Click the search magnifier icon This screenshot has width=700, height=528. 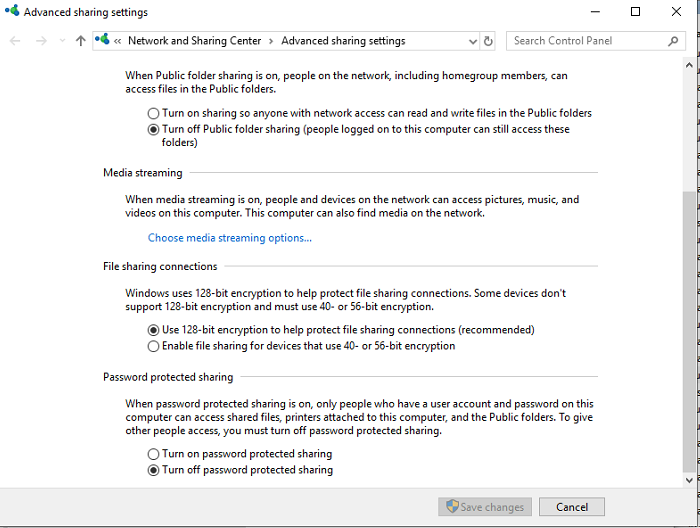(673, 41)
